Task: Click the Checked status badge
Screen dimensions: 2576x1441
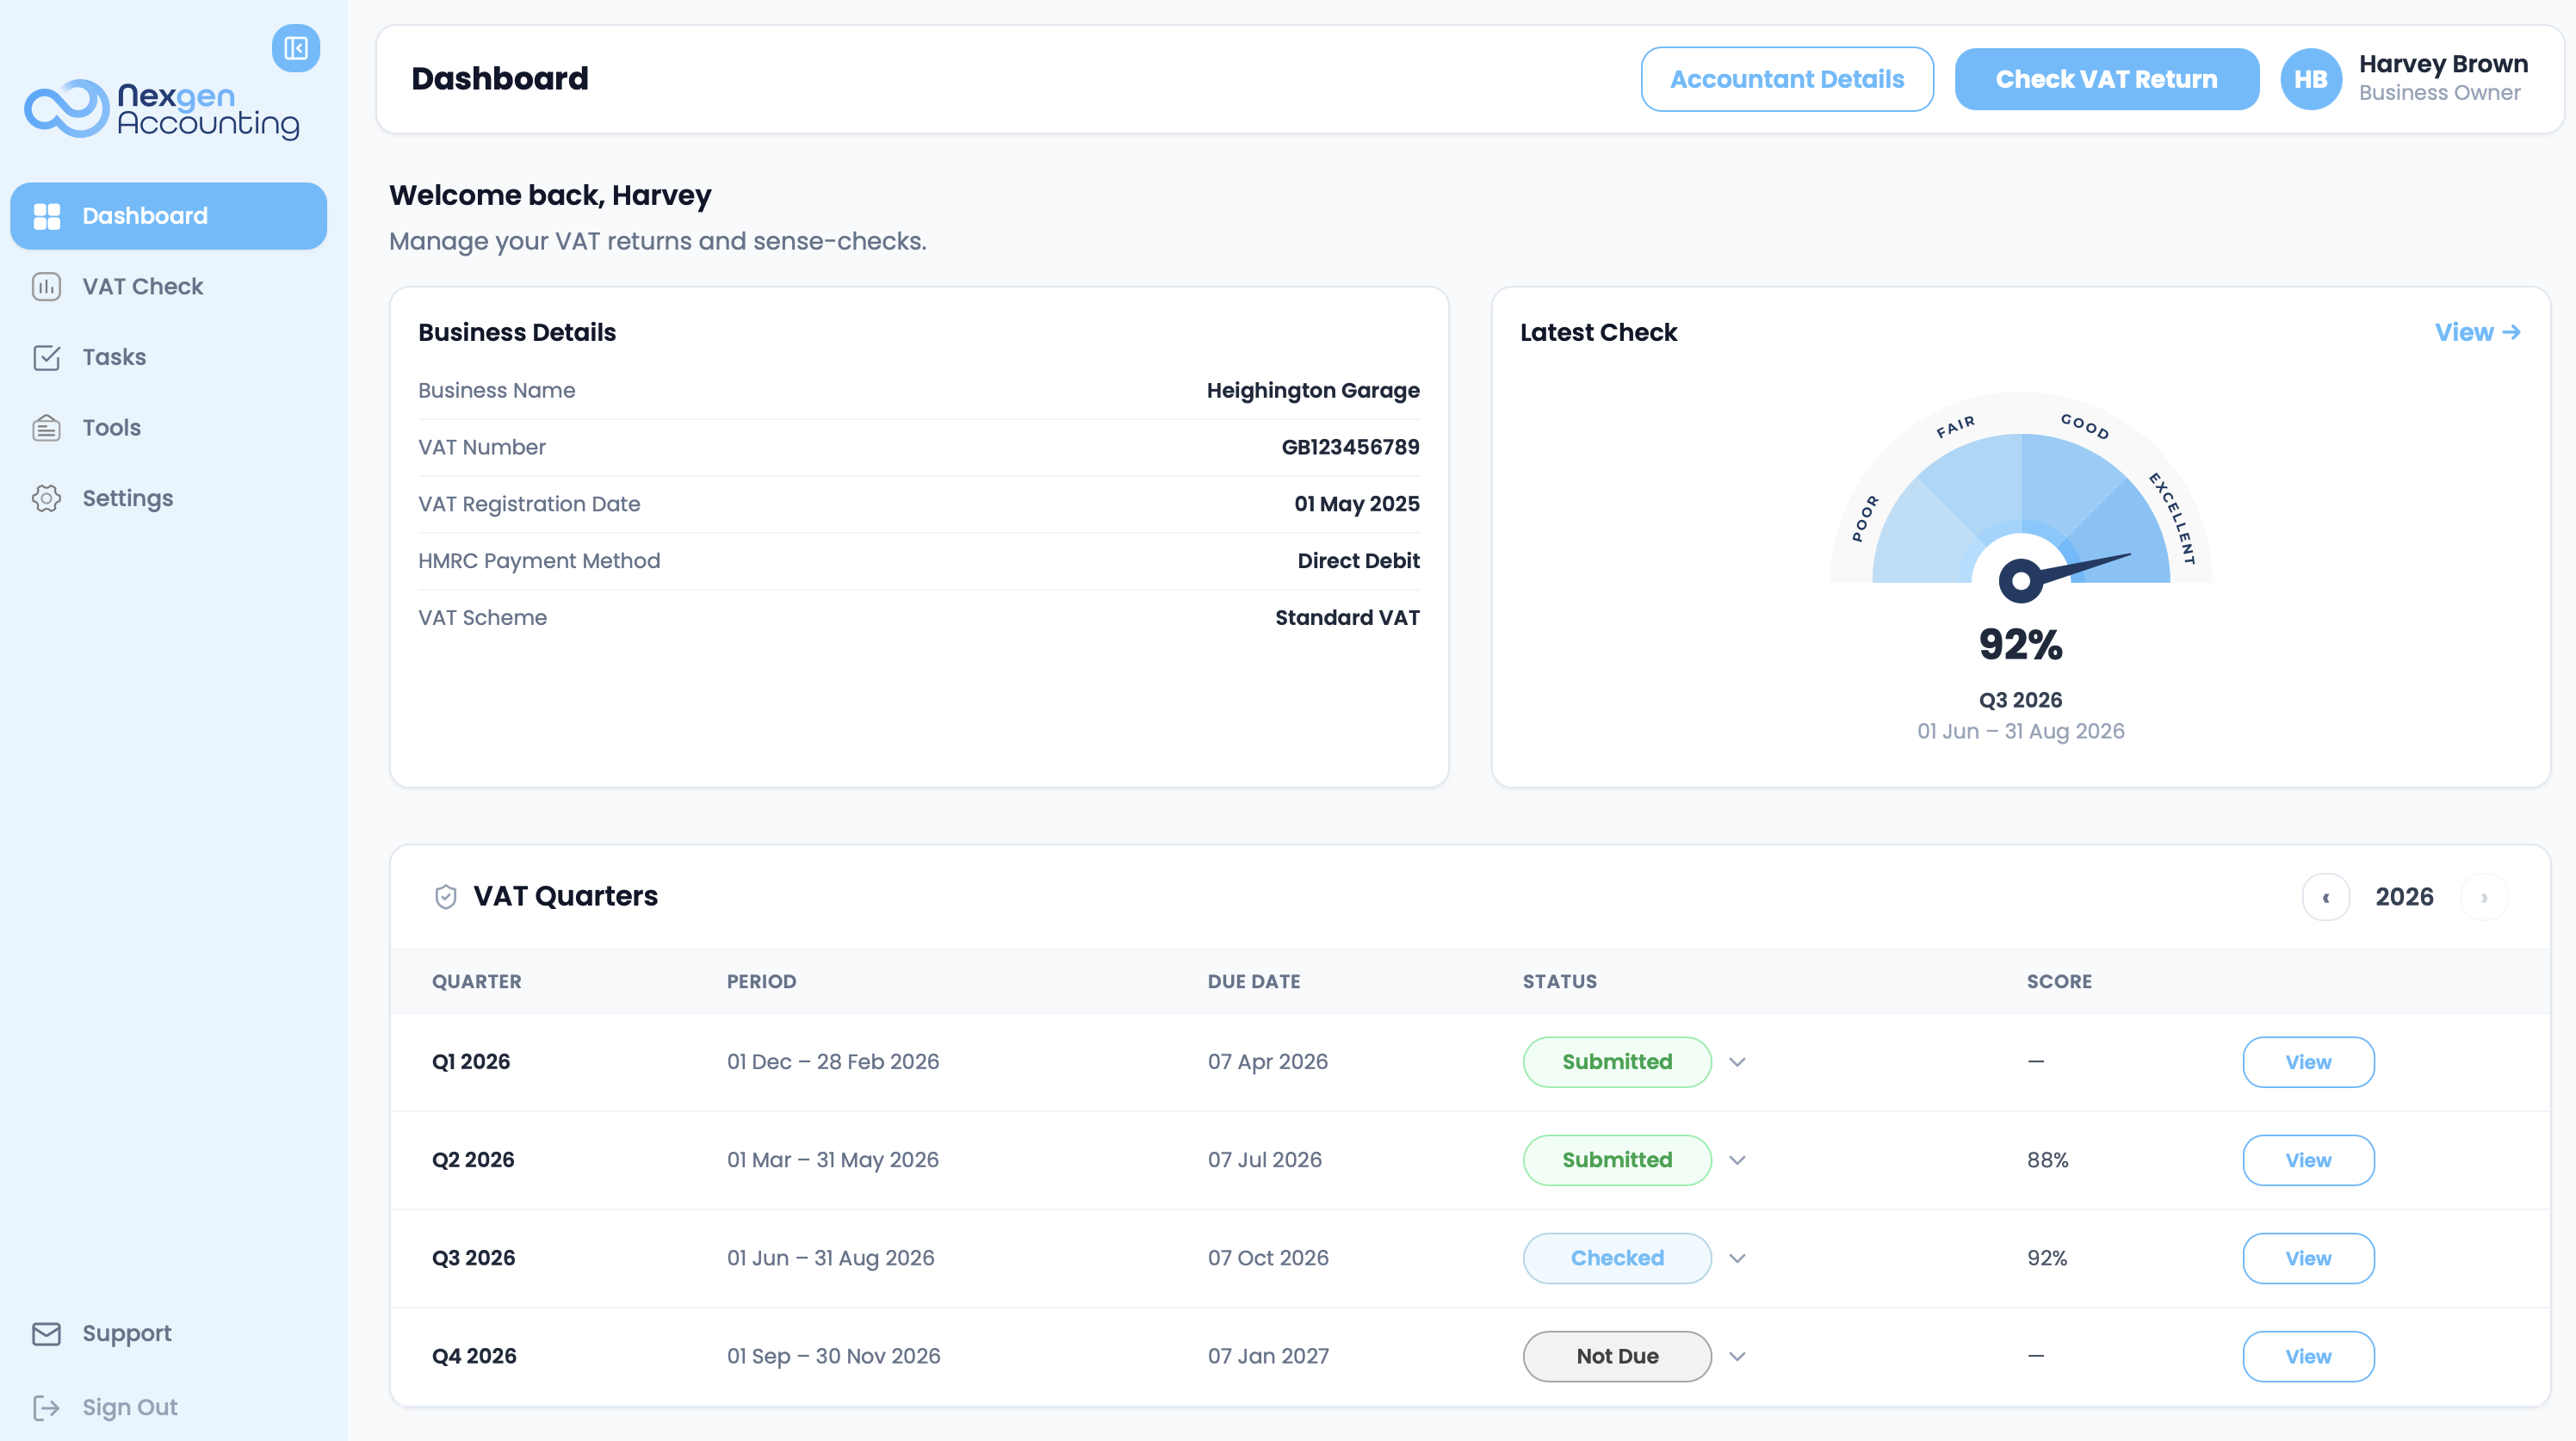Action: pyautogui.click(x=1617, y=1258)
